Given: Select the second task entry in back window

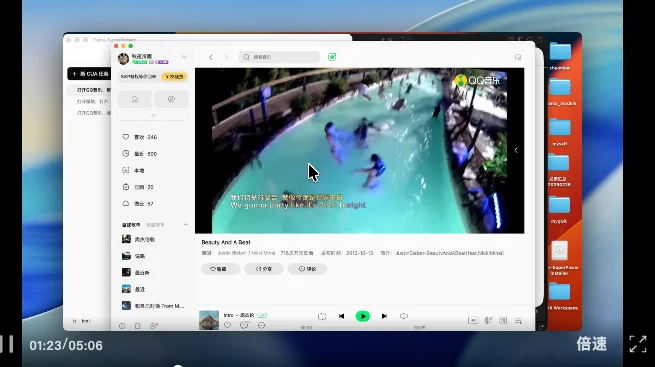Looking at the screenshot, I should [90, 101].
